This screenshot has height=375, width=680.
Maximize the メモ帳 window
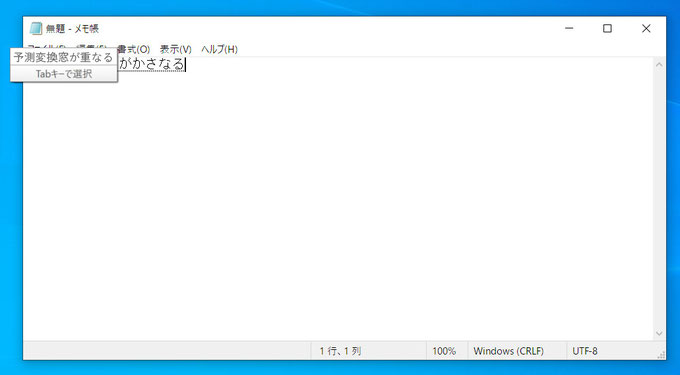click(x=607, y=29)
